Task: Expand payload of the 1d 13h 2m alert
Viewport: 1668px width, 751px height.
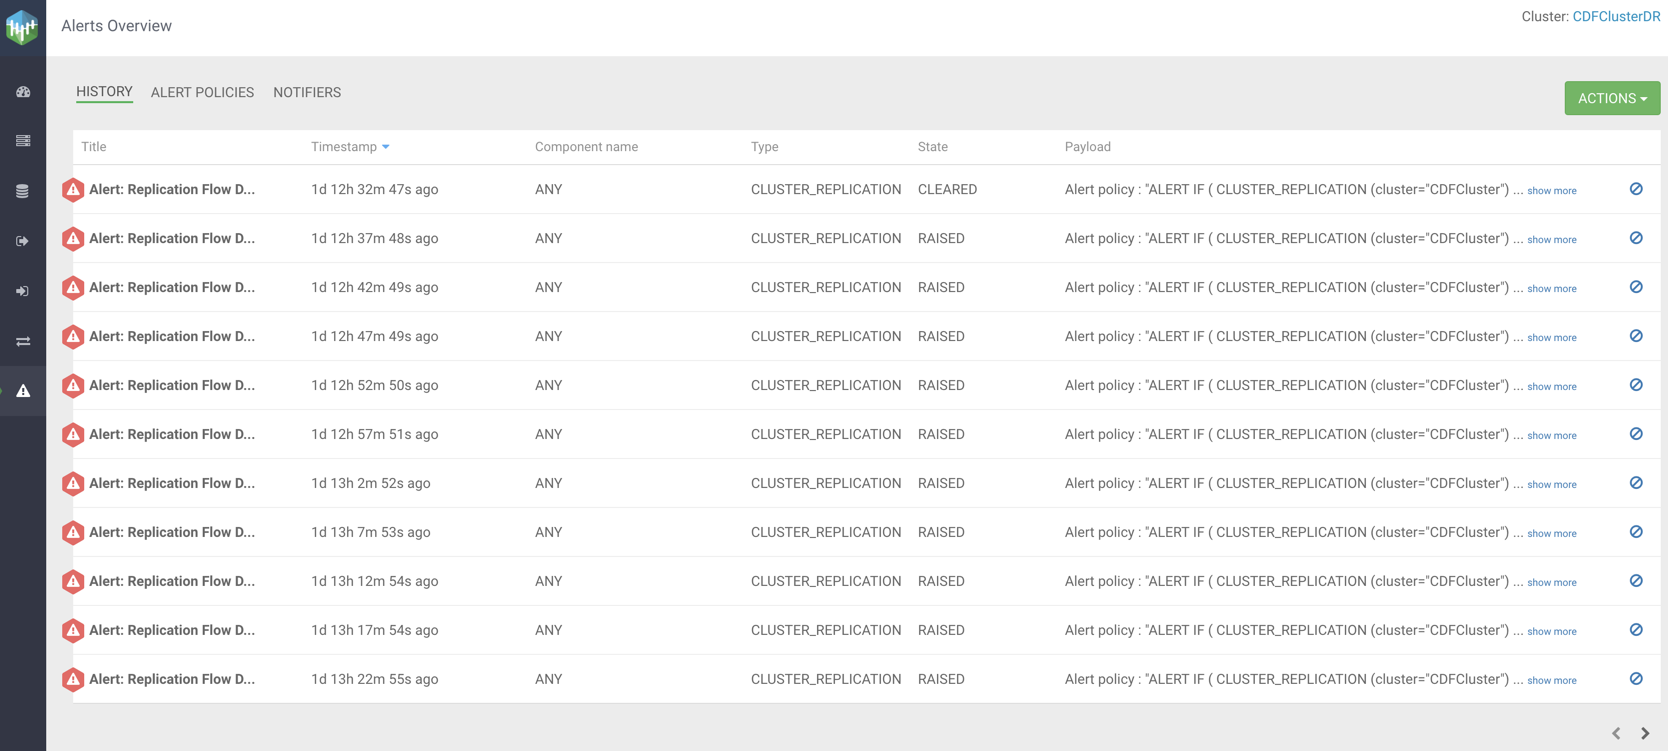Action: click(1551, 485)
